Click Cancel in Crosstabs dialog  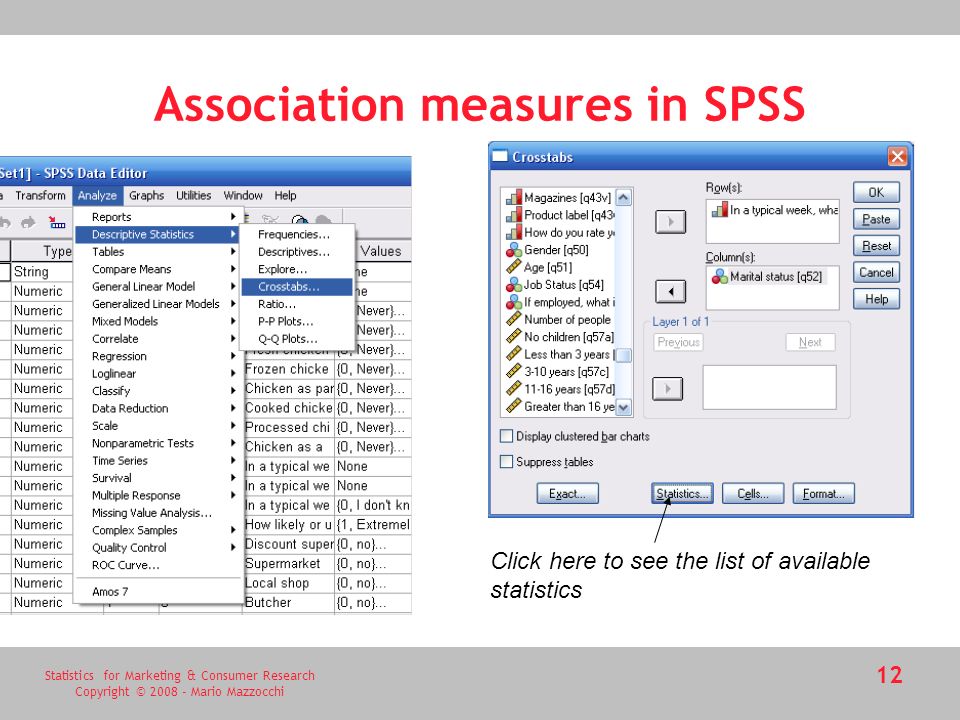tap(876, 272)
